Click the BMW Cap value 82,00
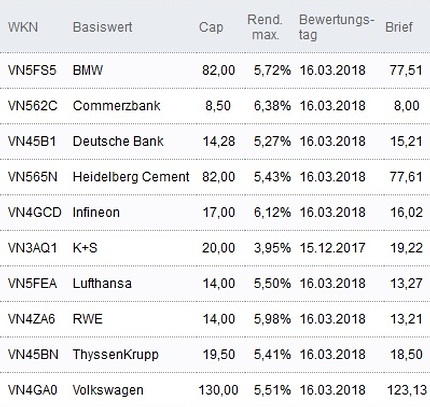 click(218, 70)
